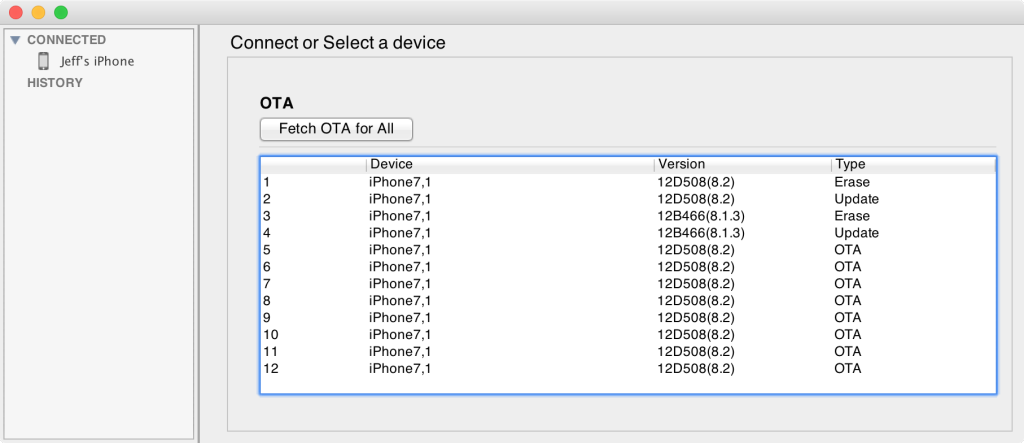Select row 2 with 12D508(8.2) Update
1024x443 pixels.
click(x=628, y=199)
